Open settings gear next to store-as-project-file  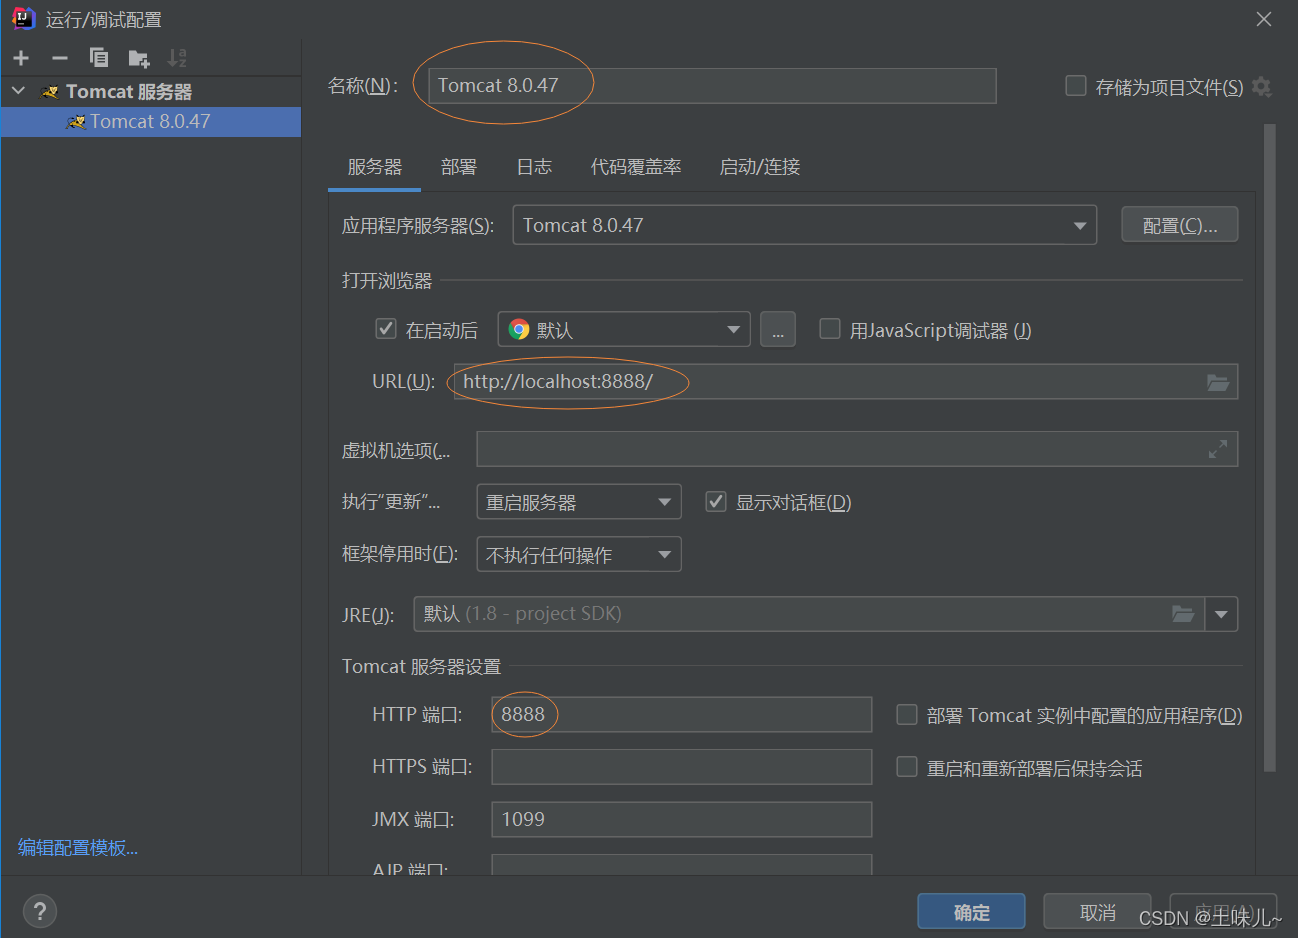pyautogui.click(x=1262, y=87)
